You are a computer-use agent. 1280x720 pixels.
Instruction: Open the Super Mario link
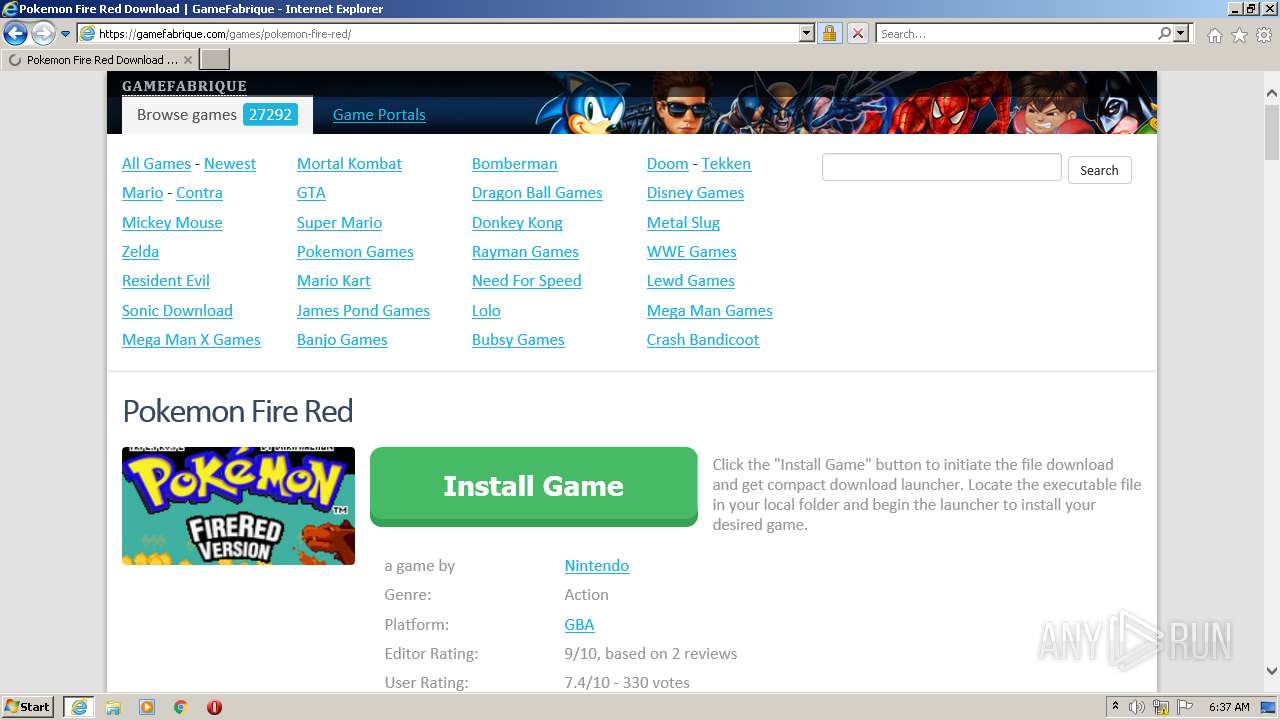tap(339, 222)
